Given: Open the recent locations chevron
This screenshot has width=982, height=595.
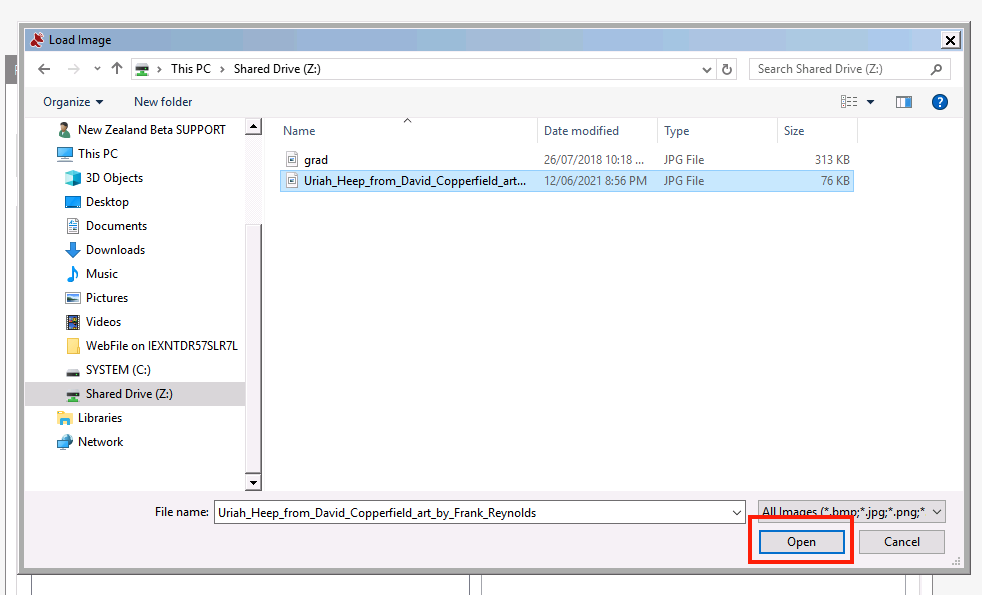Looking at the screenshot, I should click(97, 69).
